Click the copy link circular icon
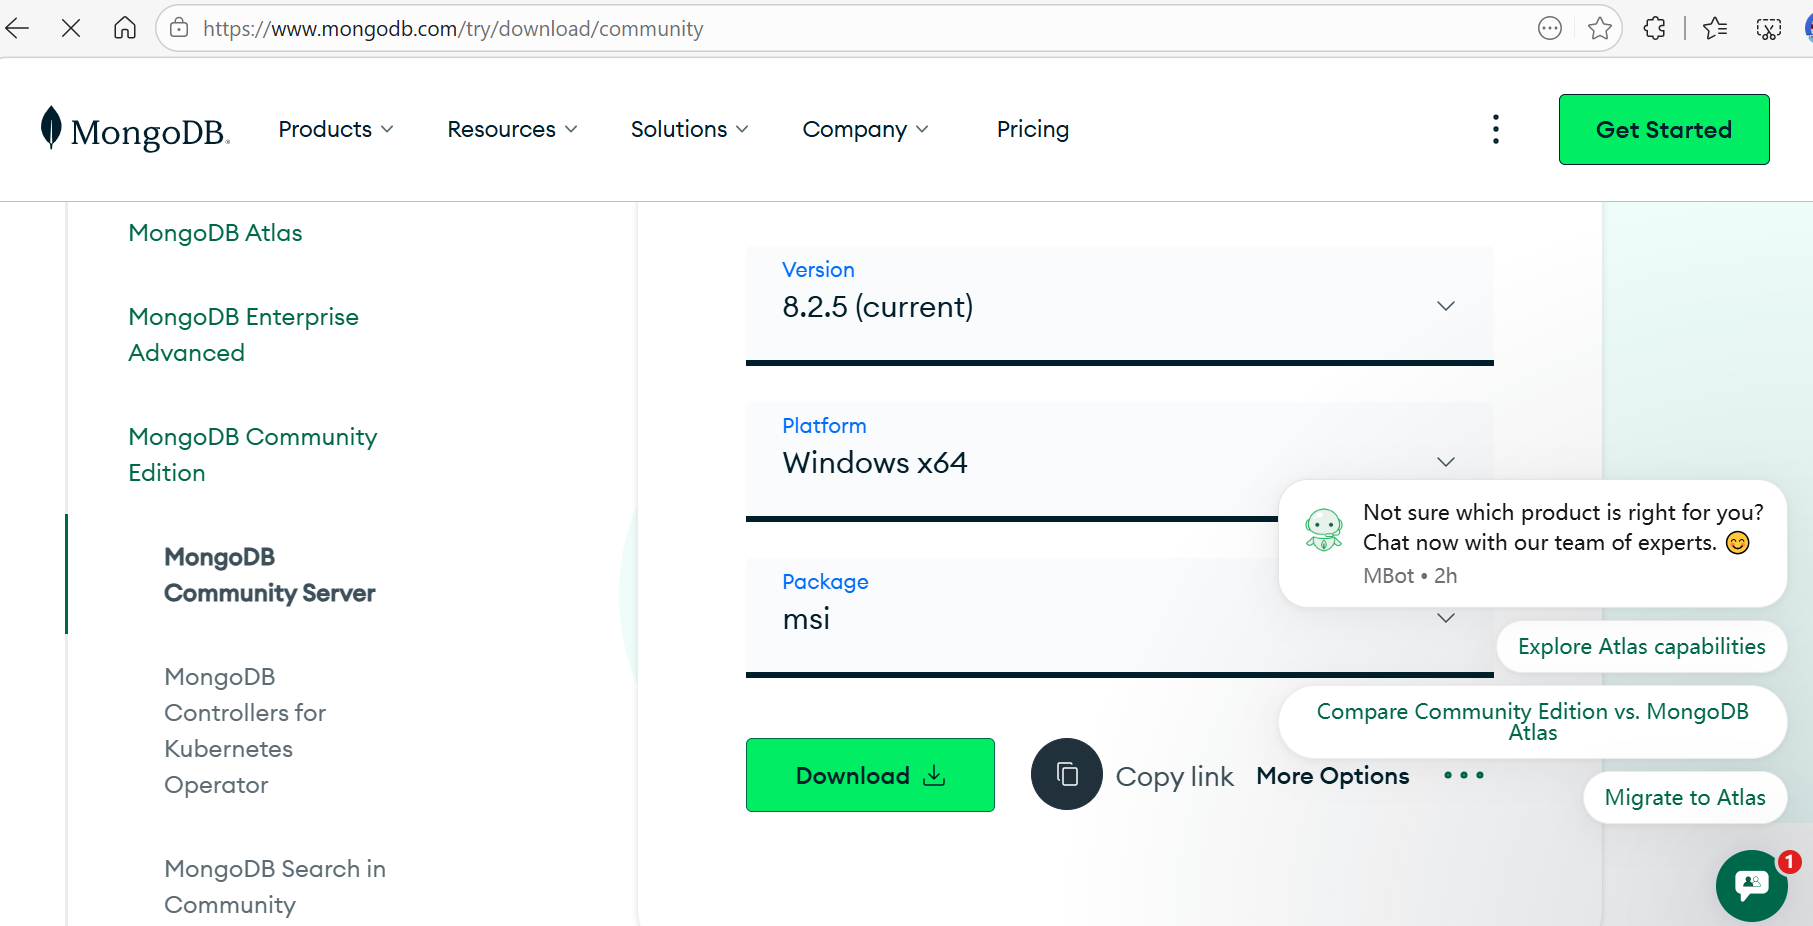The height and width of the screenshot is (926, 1813). tap(1067, 774)
